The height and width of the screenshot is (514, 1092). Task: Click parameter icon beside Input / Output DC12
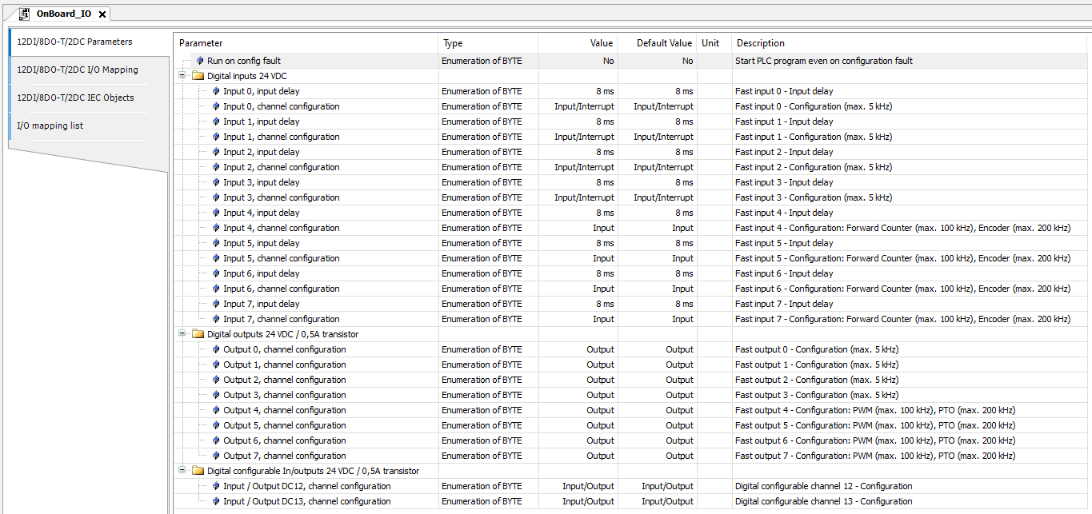[216, 486]
